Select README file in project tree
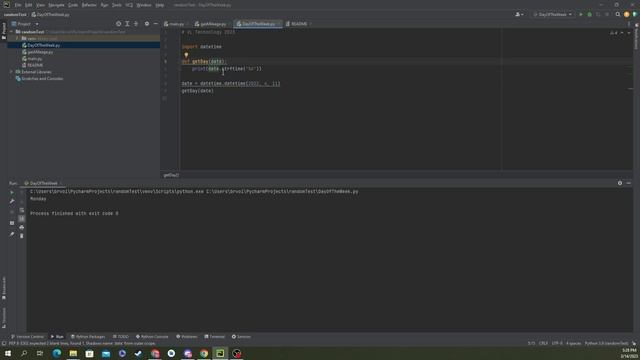This screenshot has width=640, height=360. coord(35,65)
